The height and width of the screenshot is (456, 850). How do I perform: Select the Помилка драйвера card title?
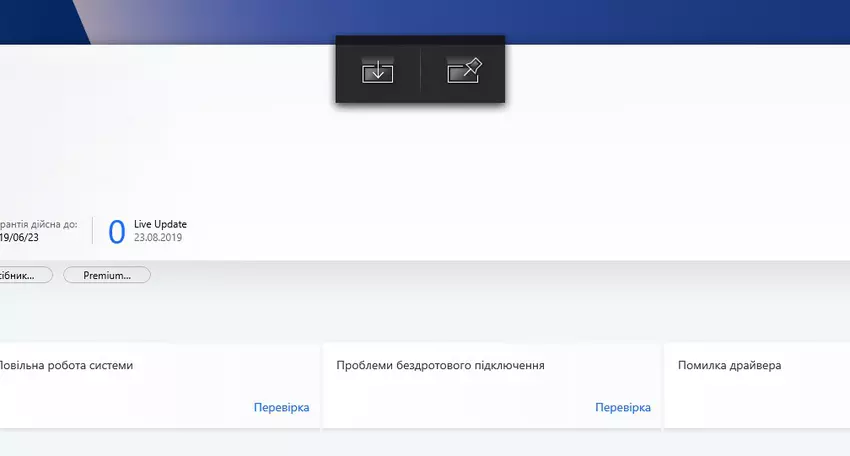(729, 366)
